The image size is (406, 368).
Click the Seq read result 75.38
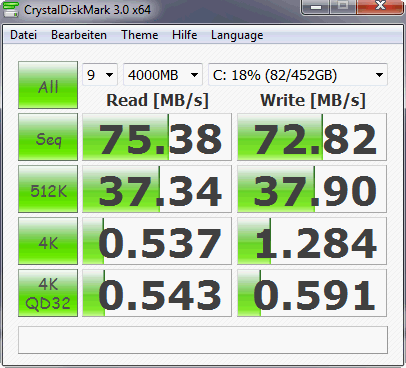[157, 137]
